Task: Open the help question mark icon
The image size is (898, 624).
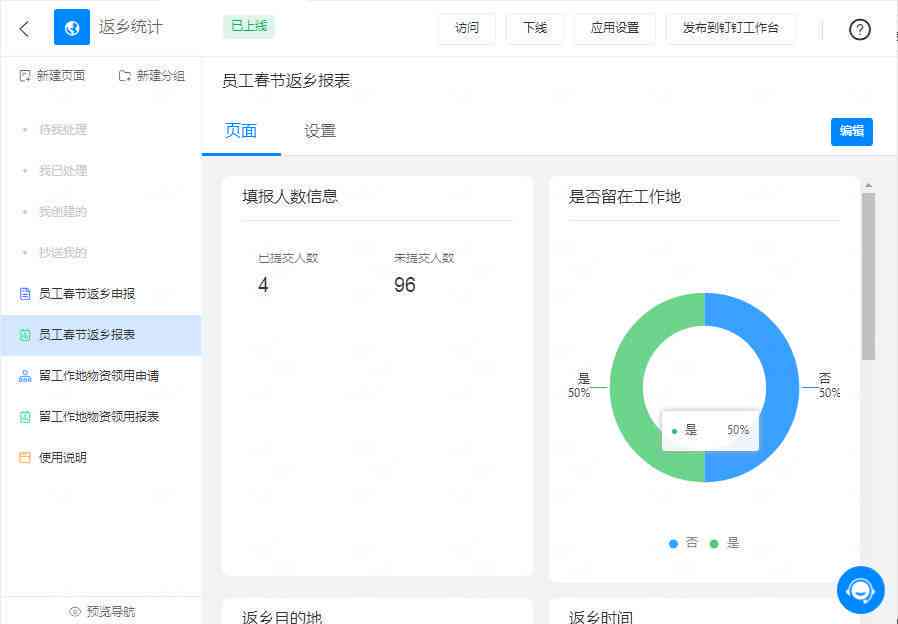Action: (859, 29)
